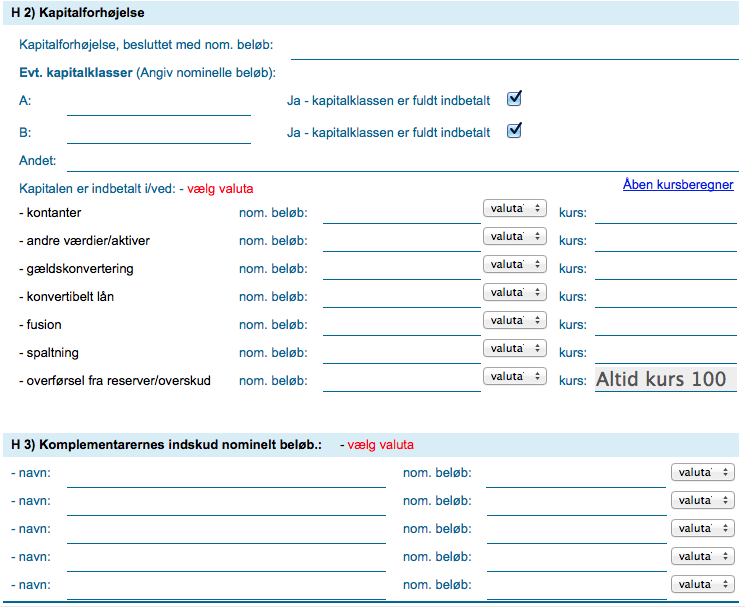Image resolution: width=745 pixels, height=607 pixels.
Task: Open the Åben kursberegner link
Action: (678, 184)
